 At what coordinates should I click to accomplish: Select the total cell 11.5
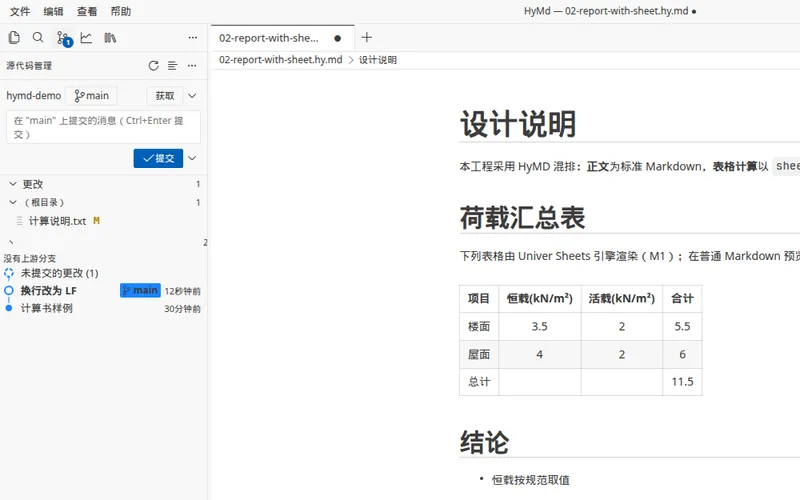click(682, 382)
